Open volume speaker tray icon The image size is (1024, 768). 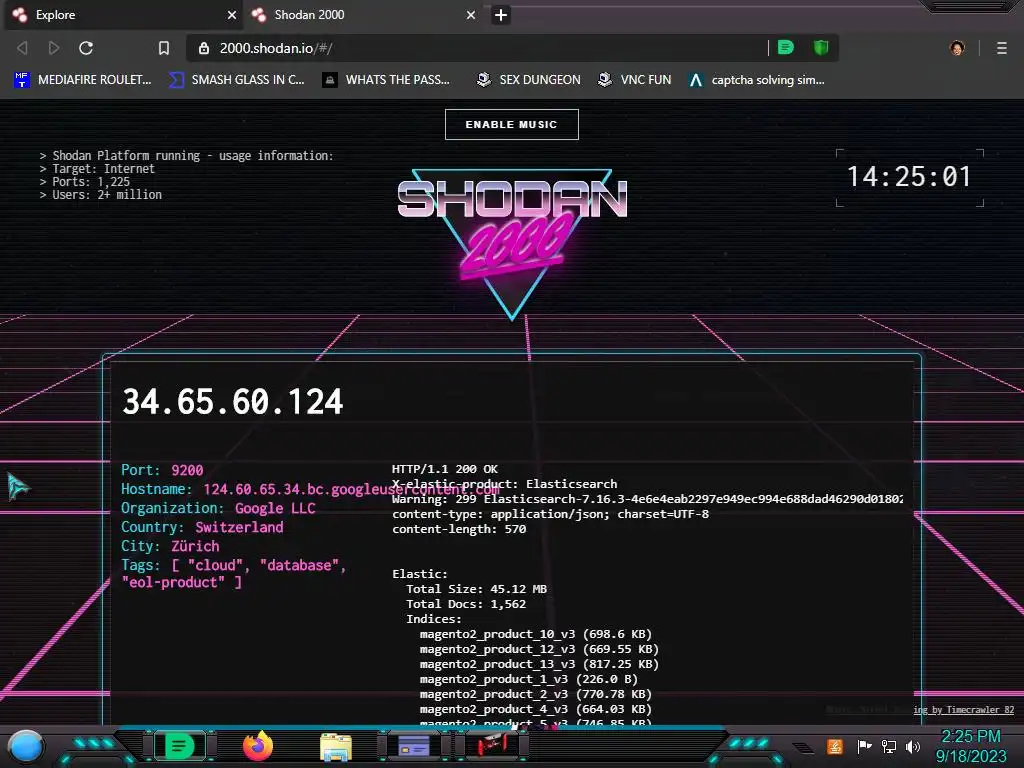pyautogui.click(x=913, y=746)
